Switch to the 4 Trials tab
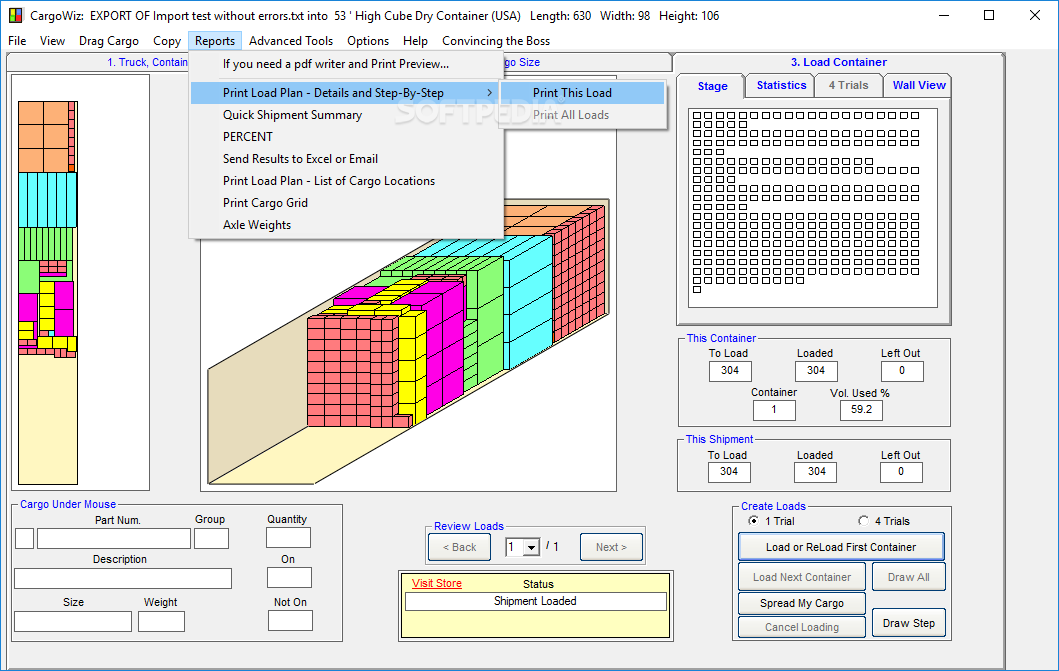Viewport: 1059px width, 671px height. click(x=848, y=85)
